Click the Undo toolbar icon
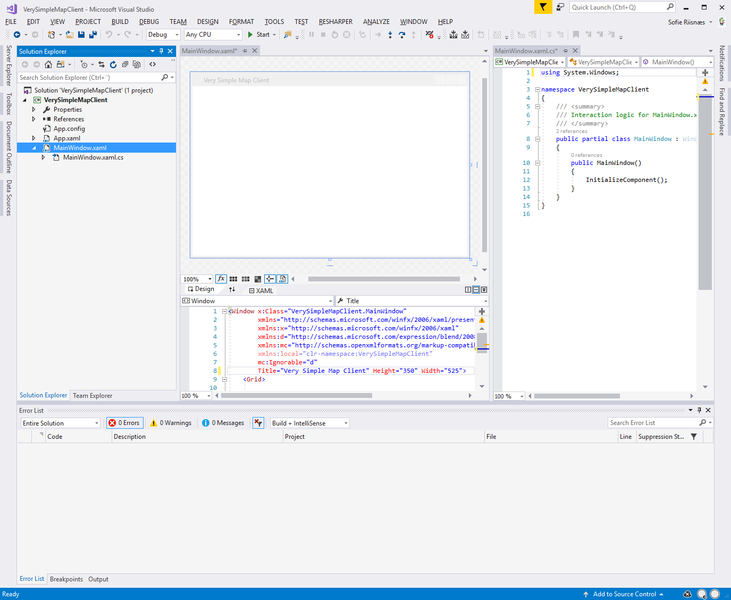This screenshot has height=600, width=731. point(109,34)
